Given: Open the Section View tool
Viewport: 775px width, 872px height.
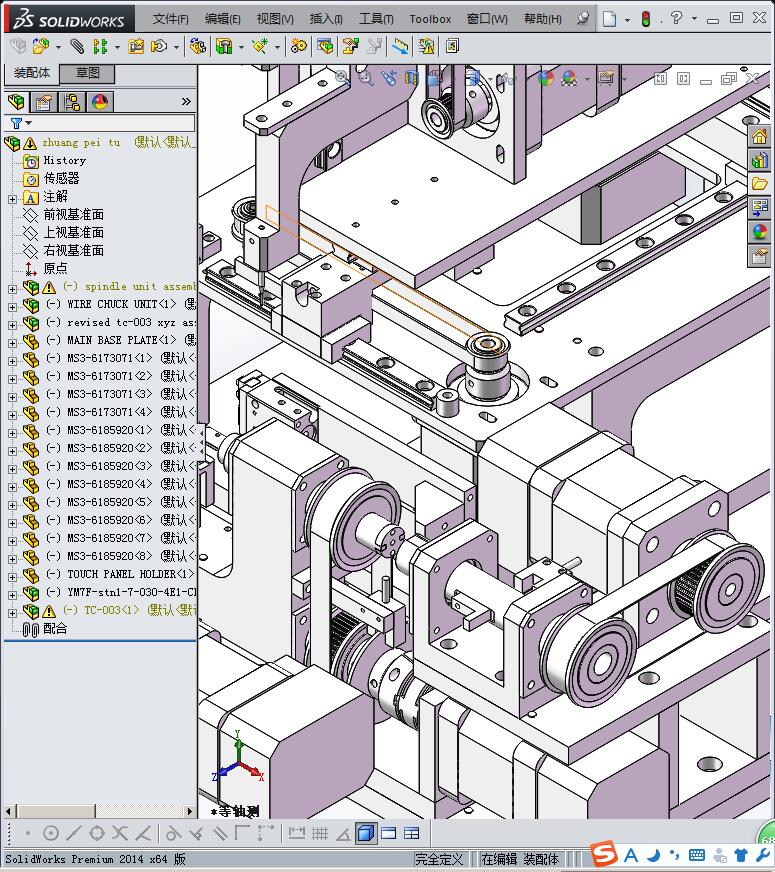Looking at the screenshot, I should (411, 77).
